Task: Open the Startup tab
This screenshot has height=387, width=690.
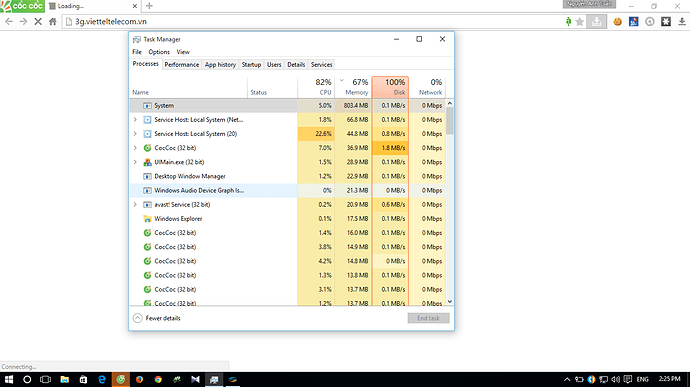Action: point(251,65)
